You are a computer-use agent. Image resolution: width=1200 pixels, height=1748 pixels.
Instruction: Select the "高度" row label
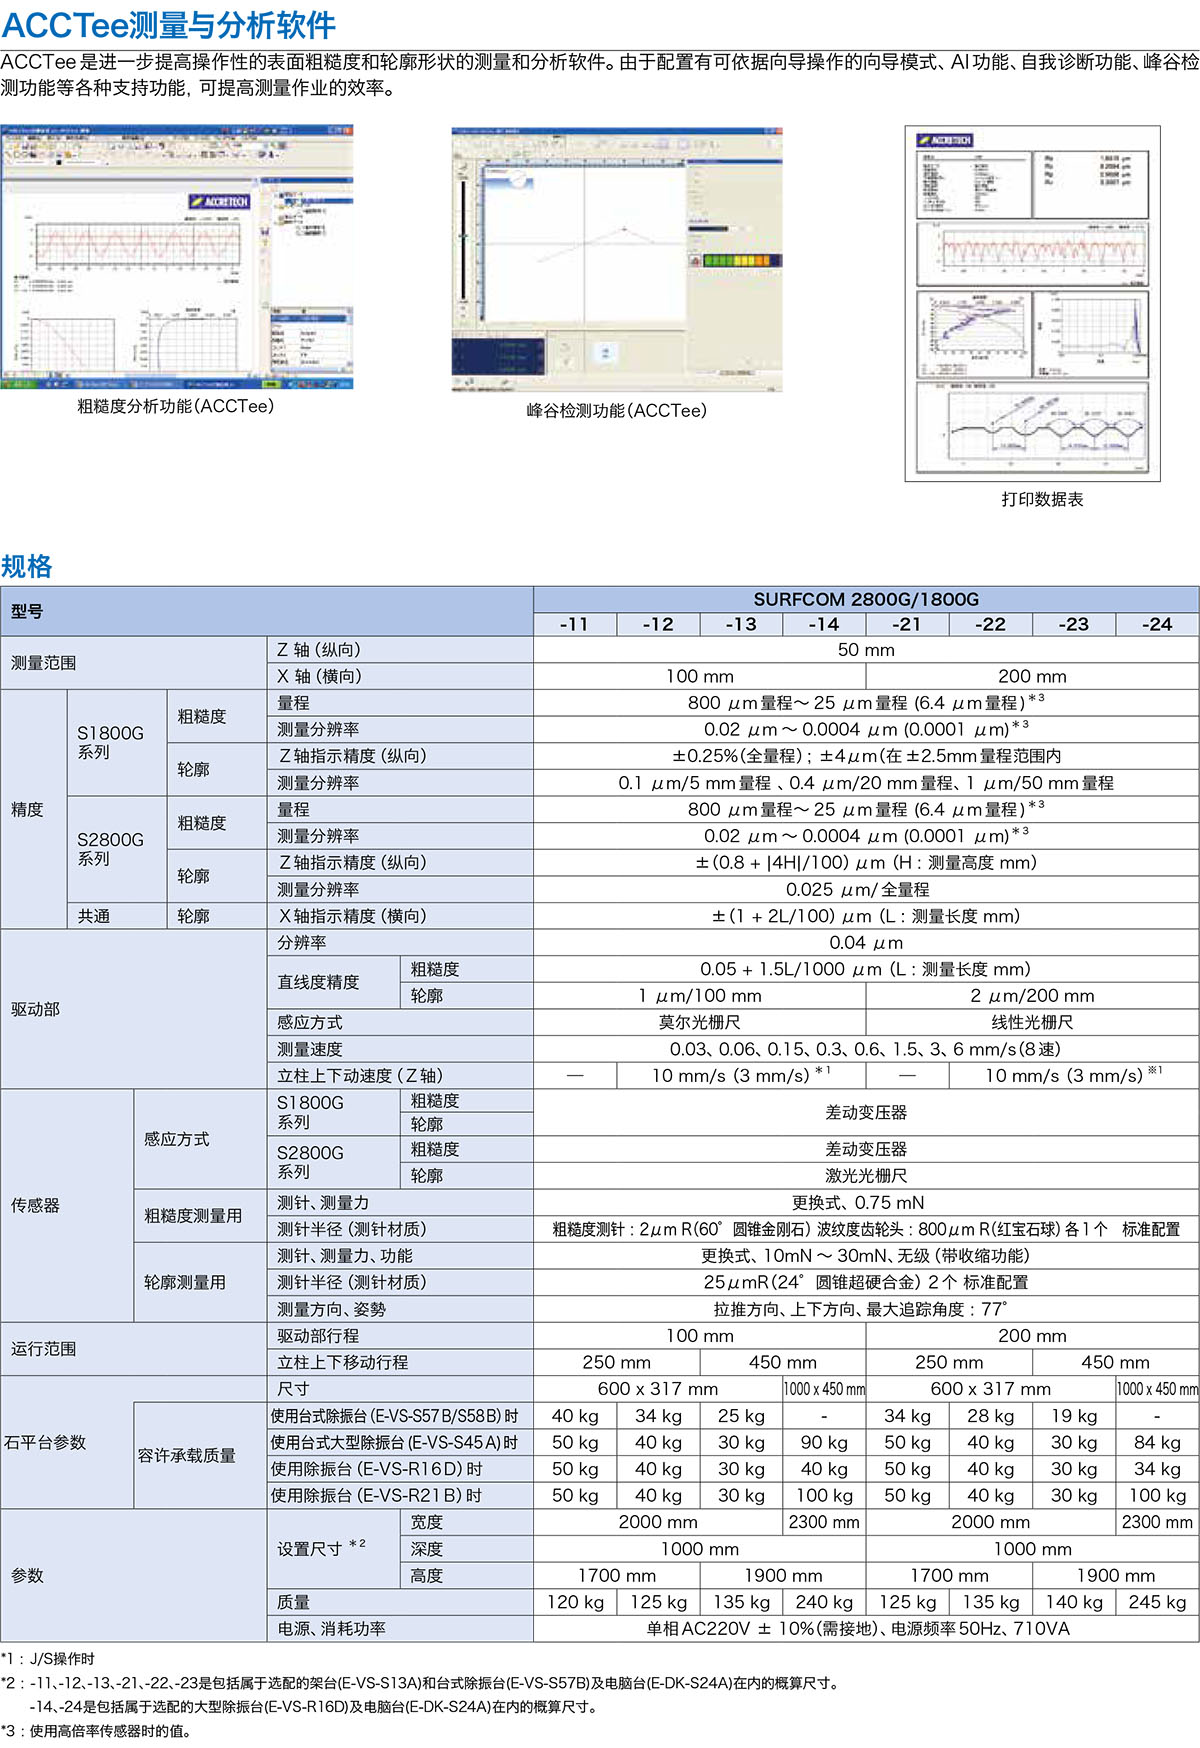click(x=467, y=1575)
